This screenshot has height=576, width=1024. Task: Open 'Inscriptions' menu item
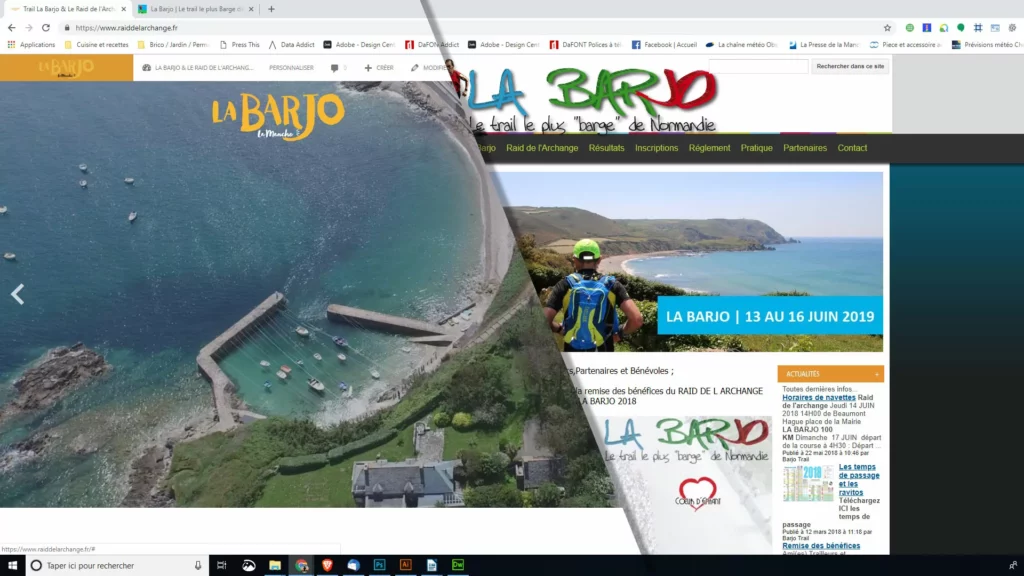pyautogui.click(x=656, y=148)
